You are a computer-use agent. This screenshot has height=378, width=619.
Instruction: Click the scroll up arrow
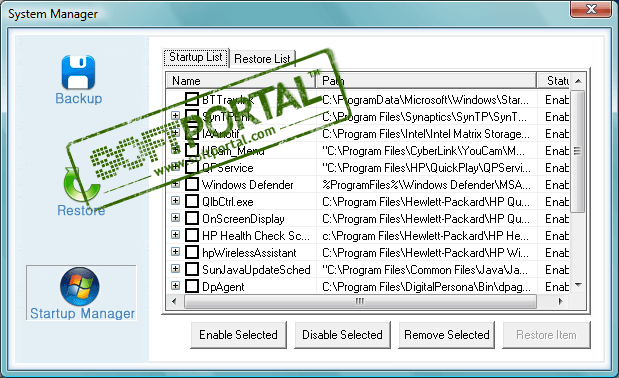(x=578, y=81)
